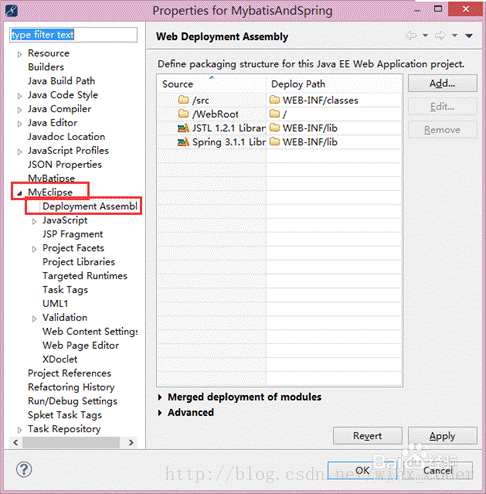Select XDoclet
Viewport: 486px width, 494px height.
(x=60, y=359)
